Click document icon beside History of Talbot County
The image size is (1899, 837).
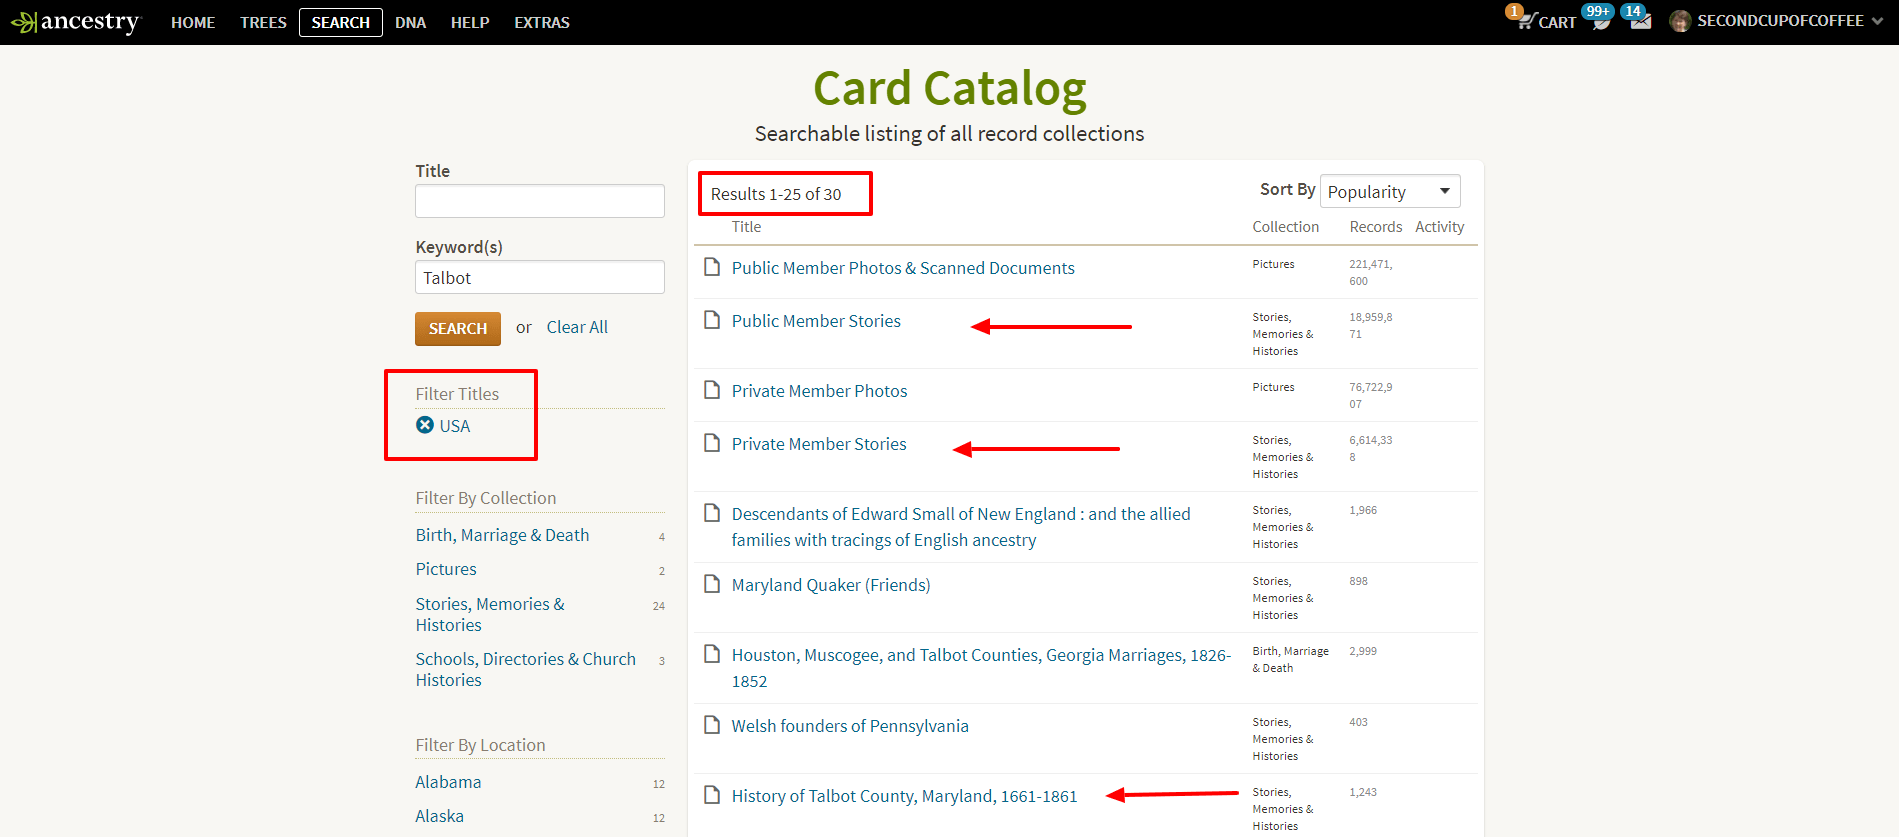tap(712, 795)
